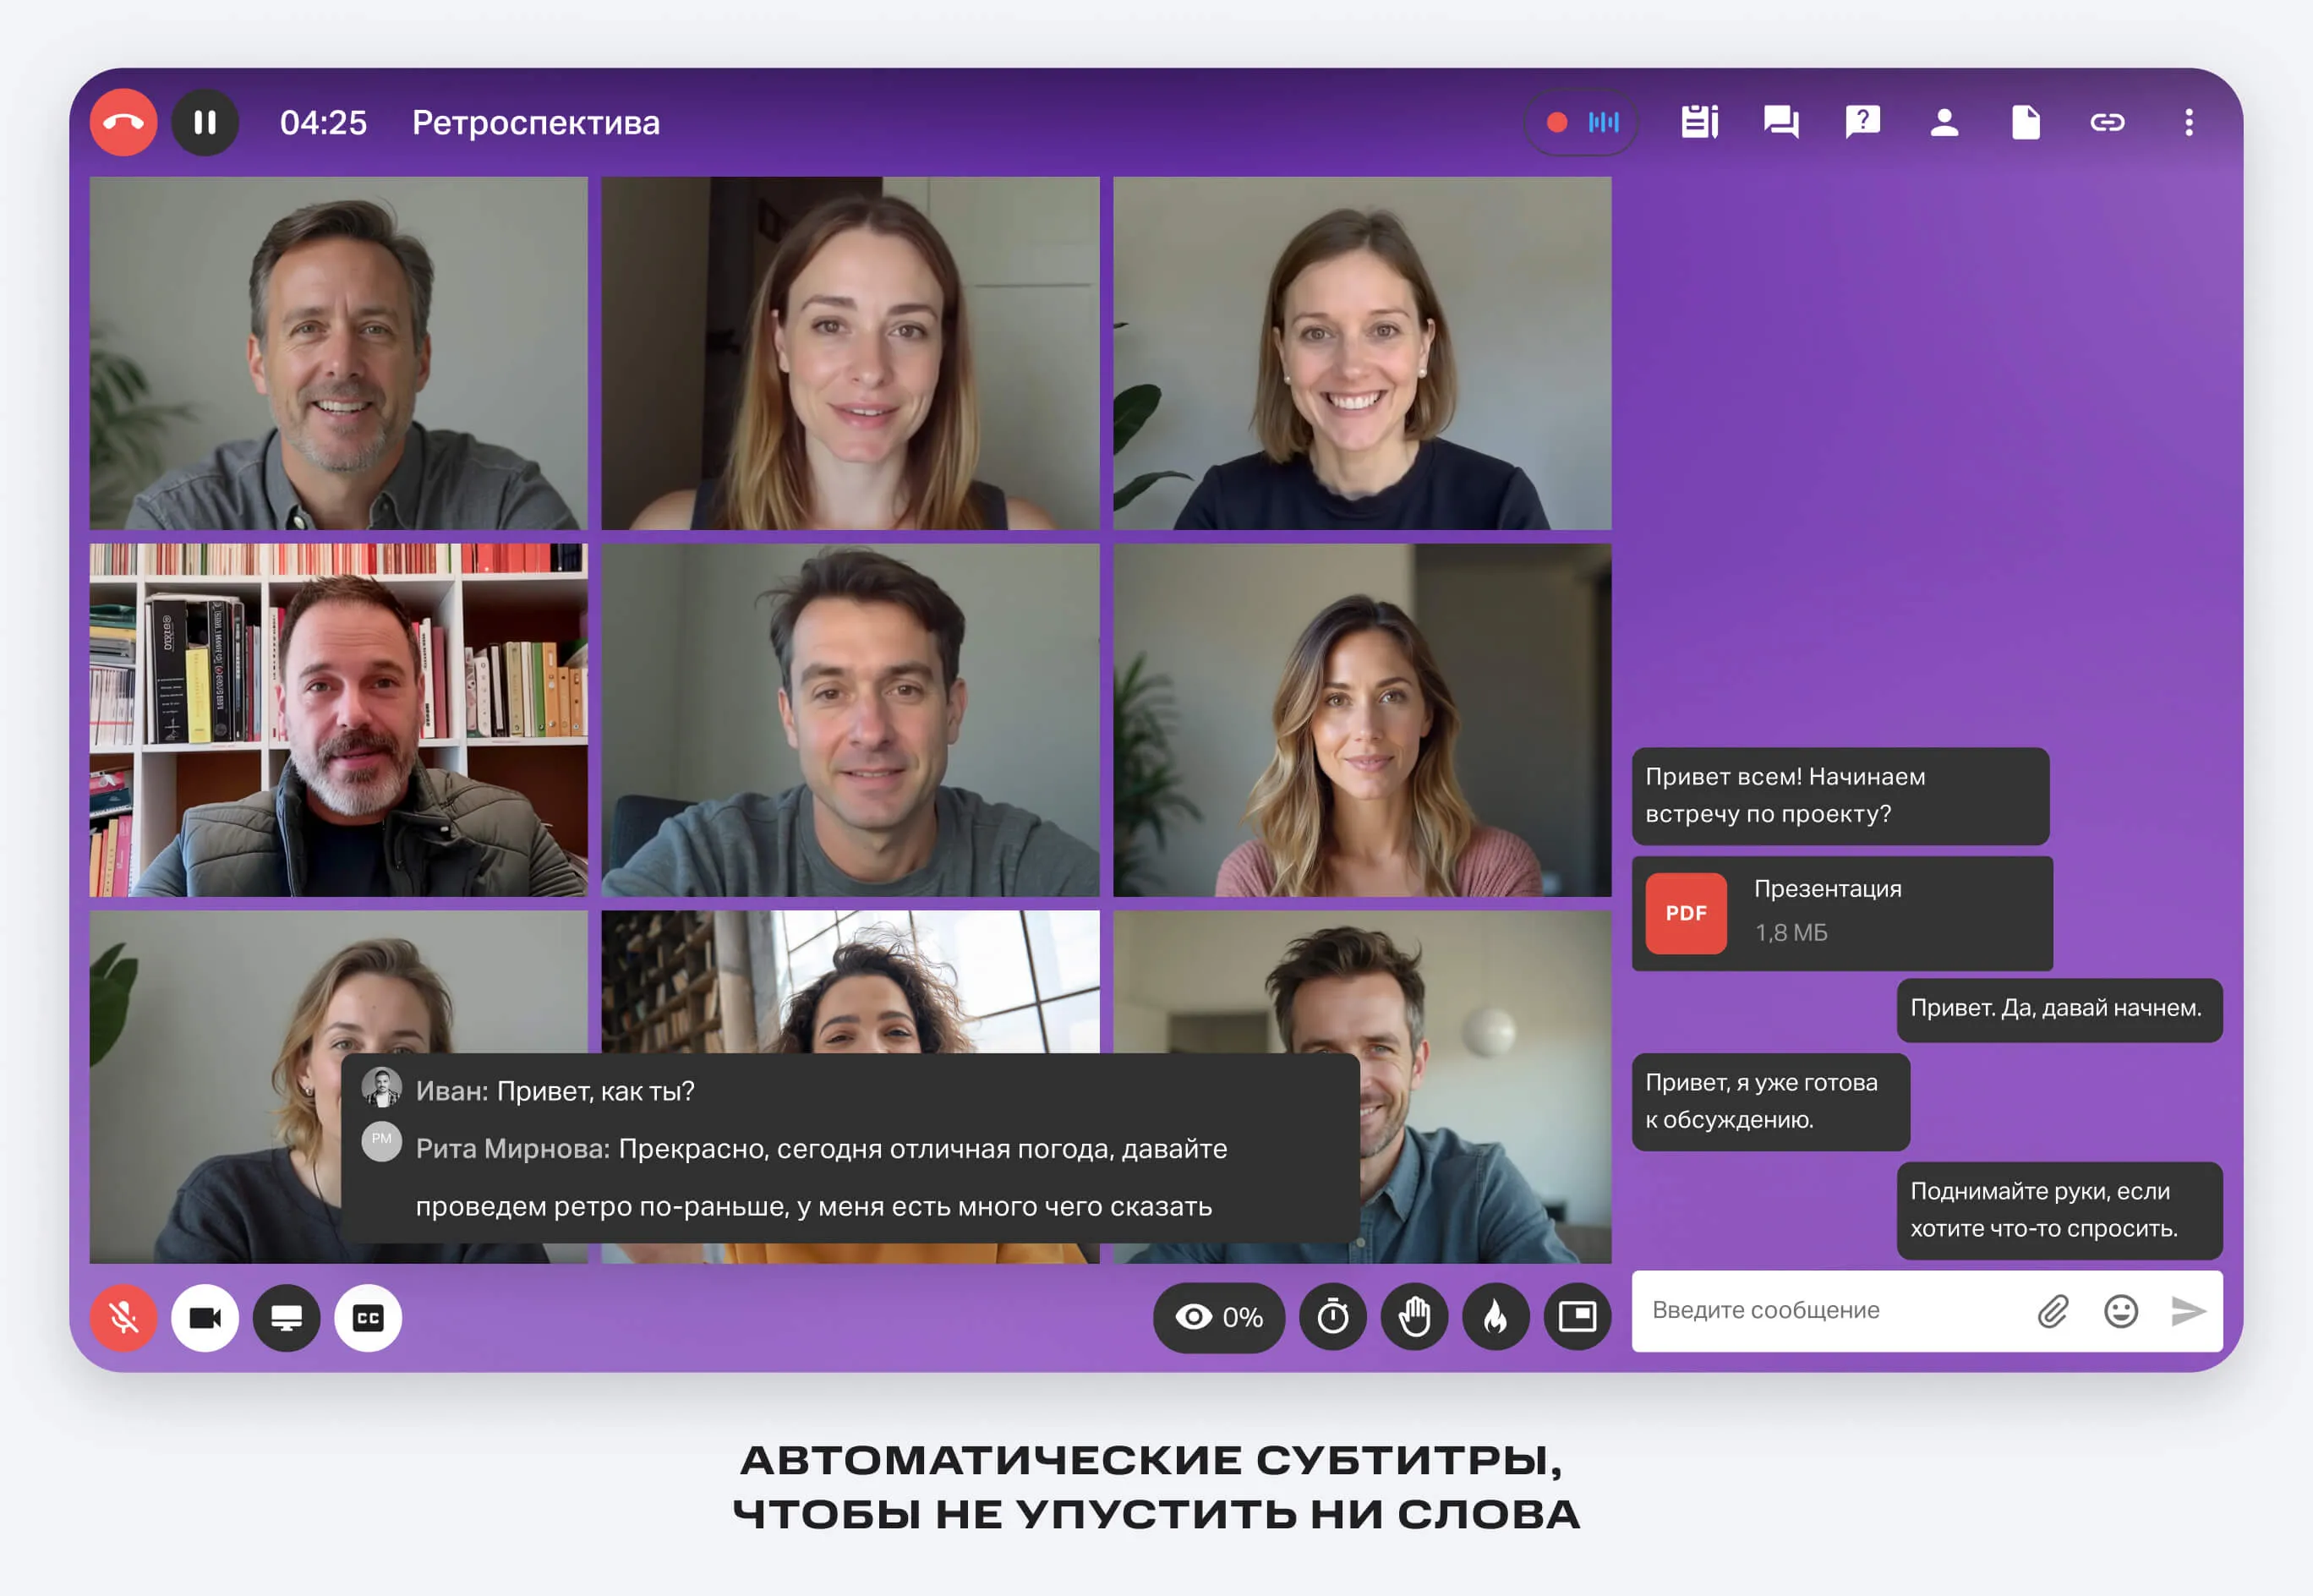Unmute the microphone
The width and height of the screenshot is (2313, 1596).
(123, 1317)
